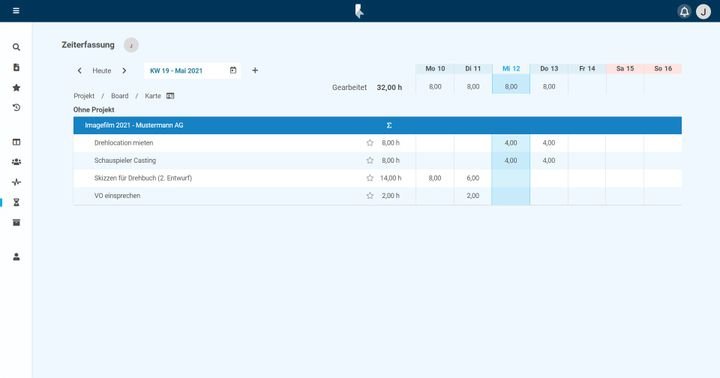Edit VO einsprechen hours on Di 11
Screen dimensions: 720x378
(473, 196)
